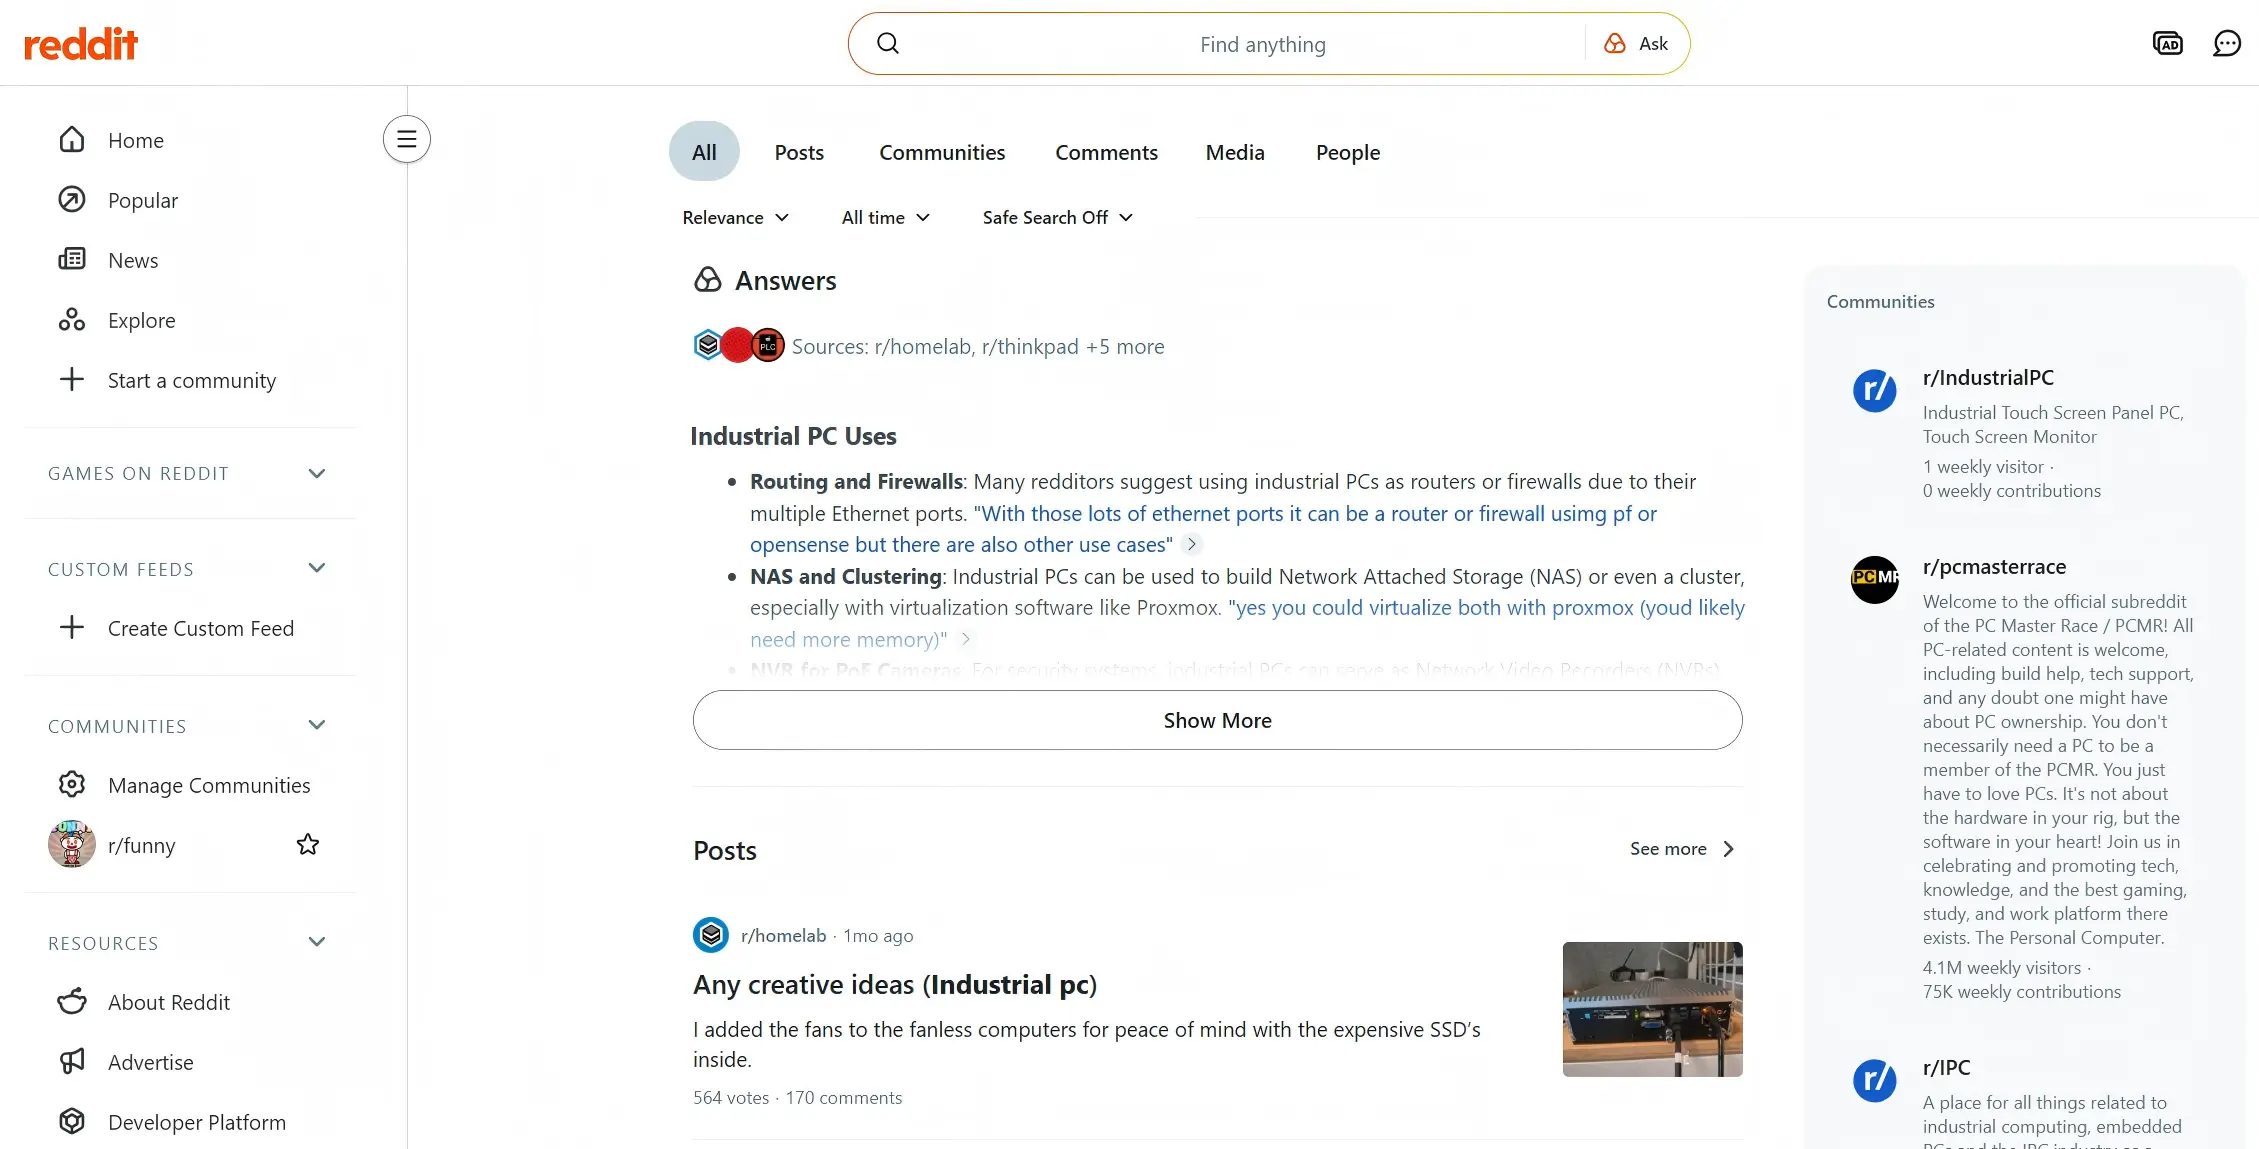Expand the proxmox quote chevron
The height and width of the screenshot is (1149, 2259).
pos(965,639)
